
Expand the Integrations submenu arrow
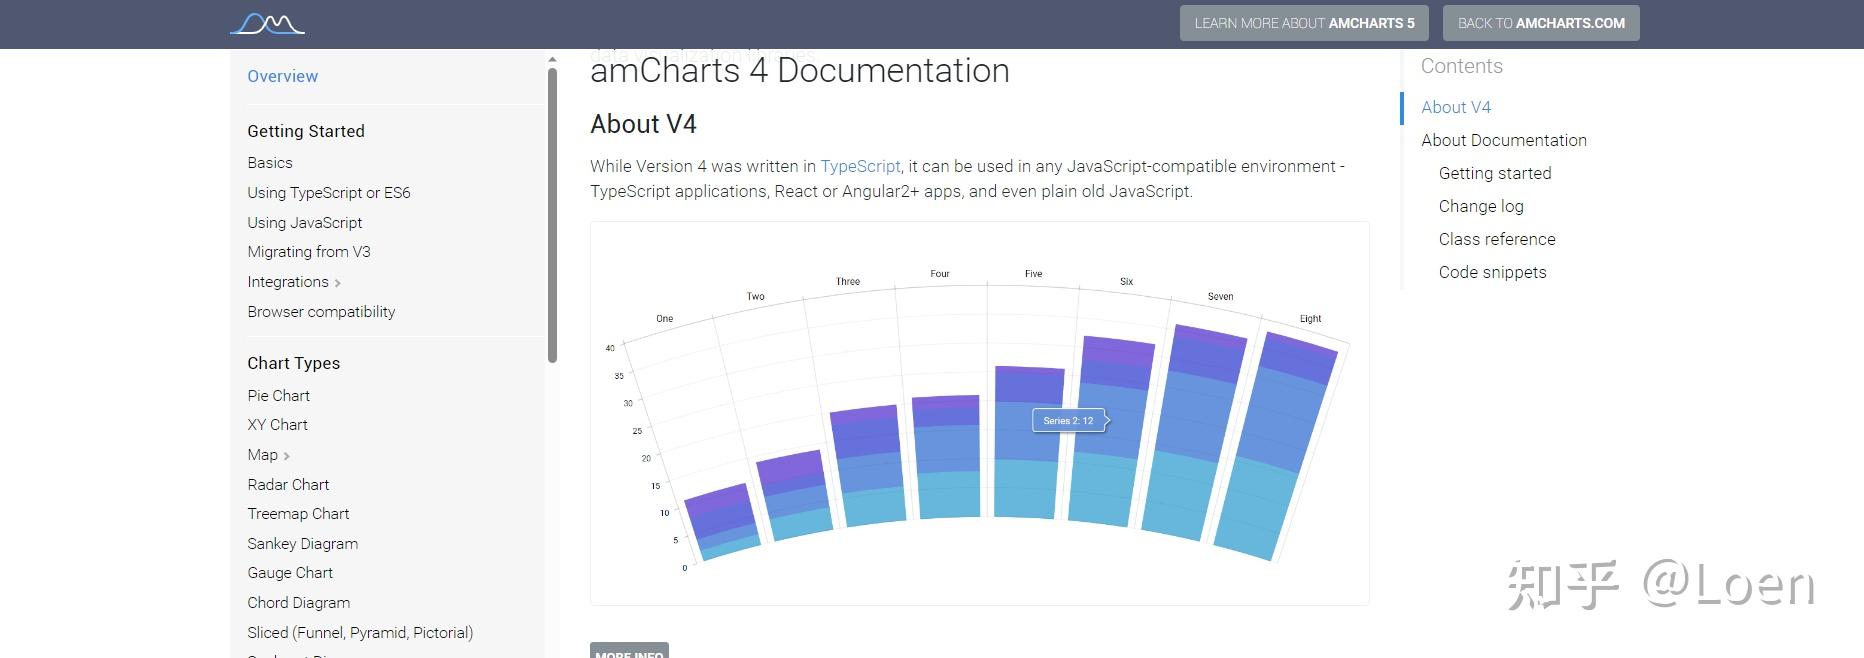(338, 283)
